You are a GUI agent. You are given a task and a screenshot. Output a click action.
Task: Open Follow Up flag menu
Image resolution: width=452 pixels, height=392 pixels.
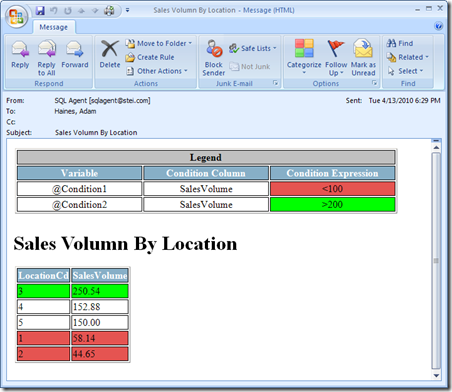336,58
